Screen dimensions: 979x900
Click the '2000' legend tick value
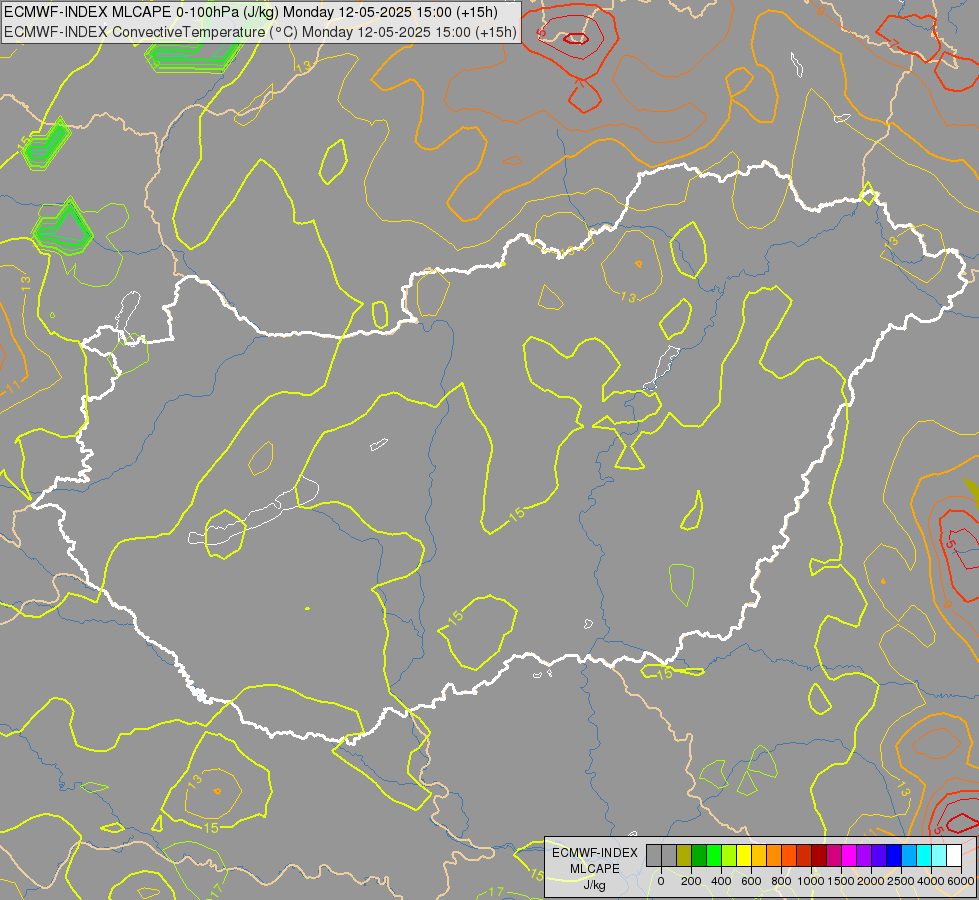coord(871,881)
